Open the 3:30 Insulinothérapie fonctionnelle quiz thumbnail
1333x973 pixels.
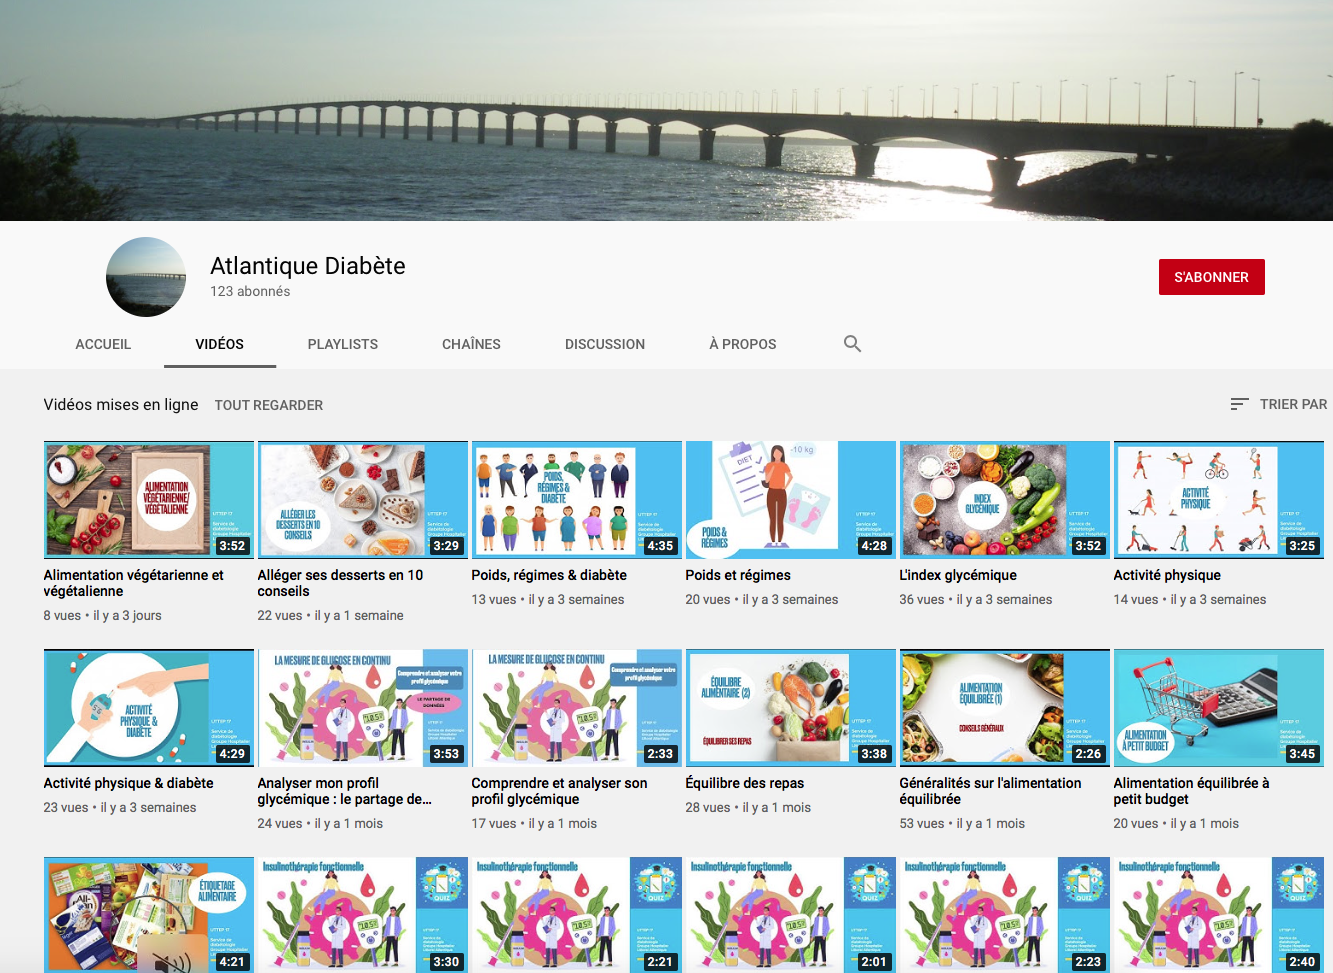tap(362, 915)
